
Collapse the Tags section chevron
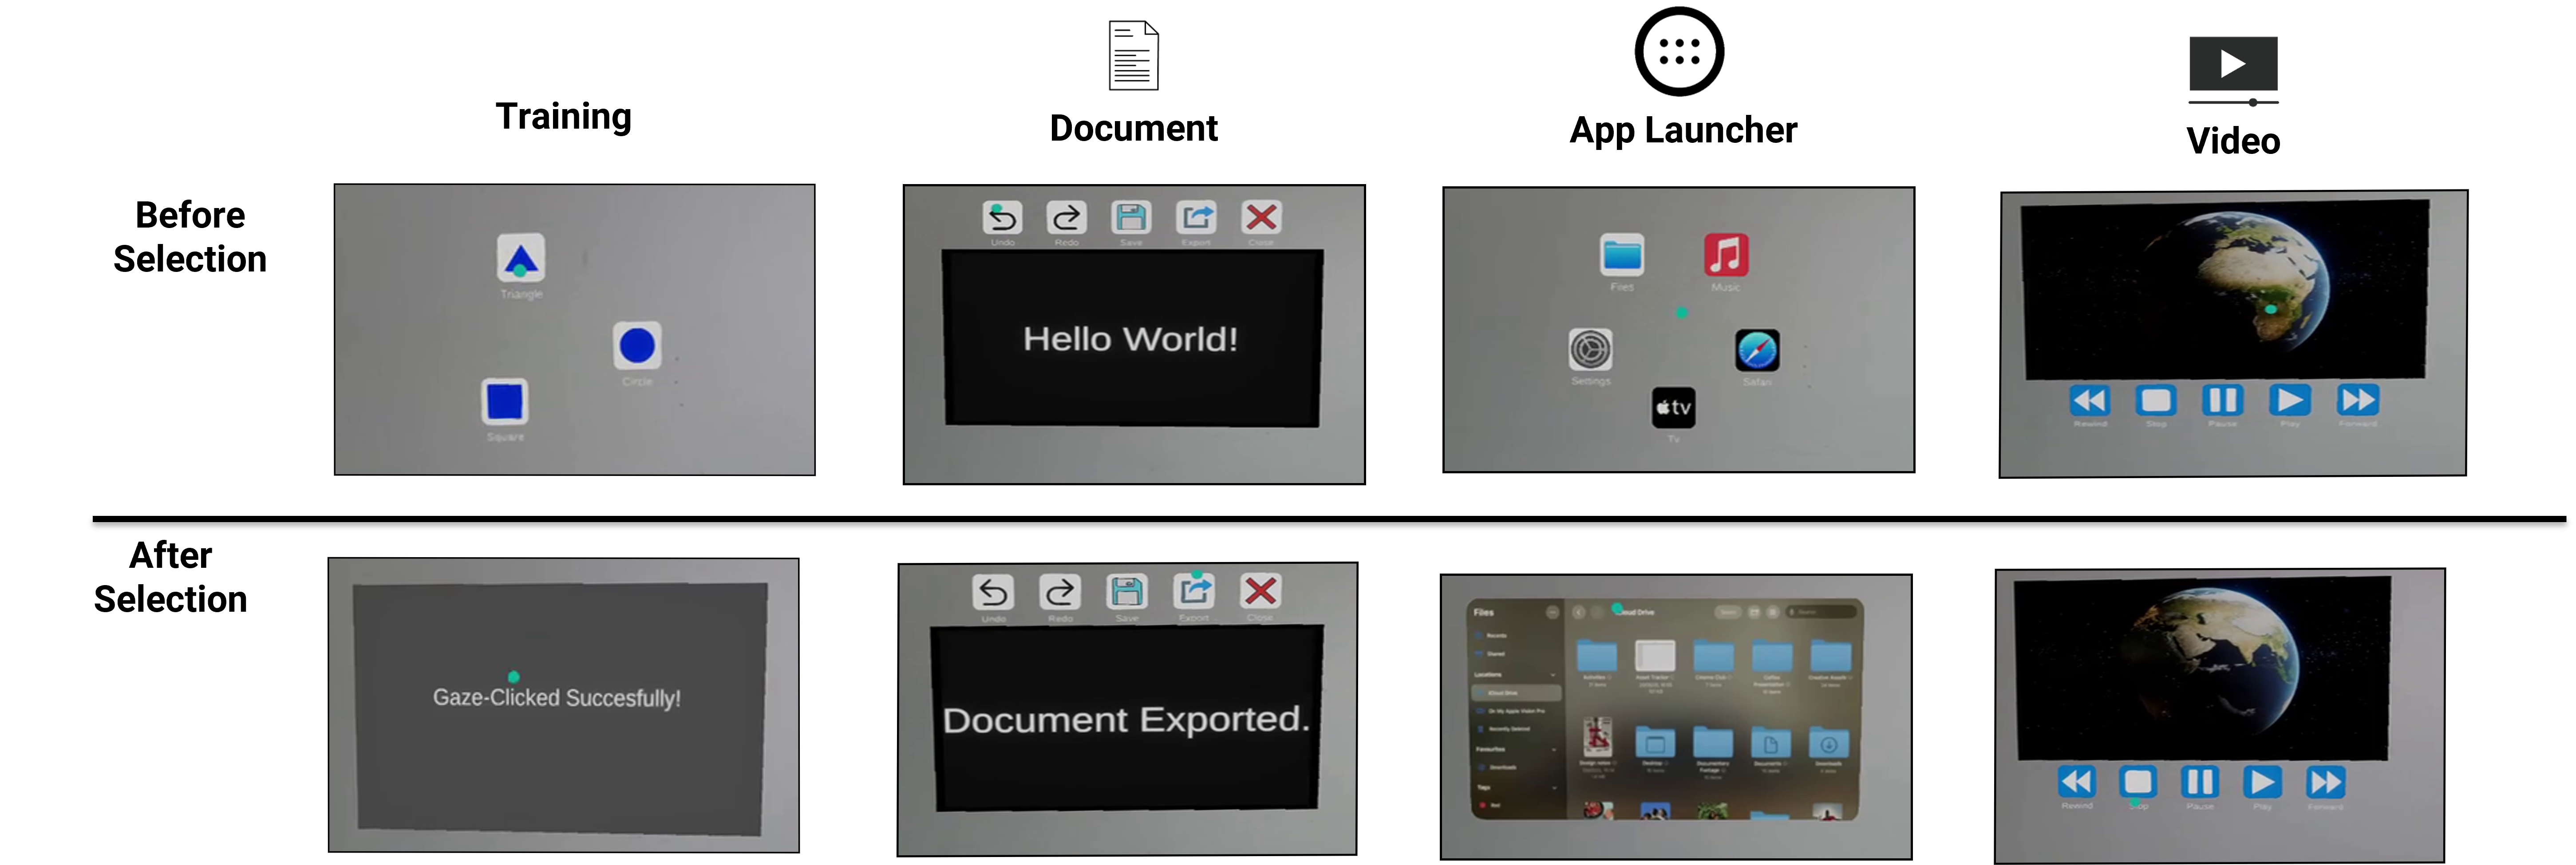tap(1555, 788)
